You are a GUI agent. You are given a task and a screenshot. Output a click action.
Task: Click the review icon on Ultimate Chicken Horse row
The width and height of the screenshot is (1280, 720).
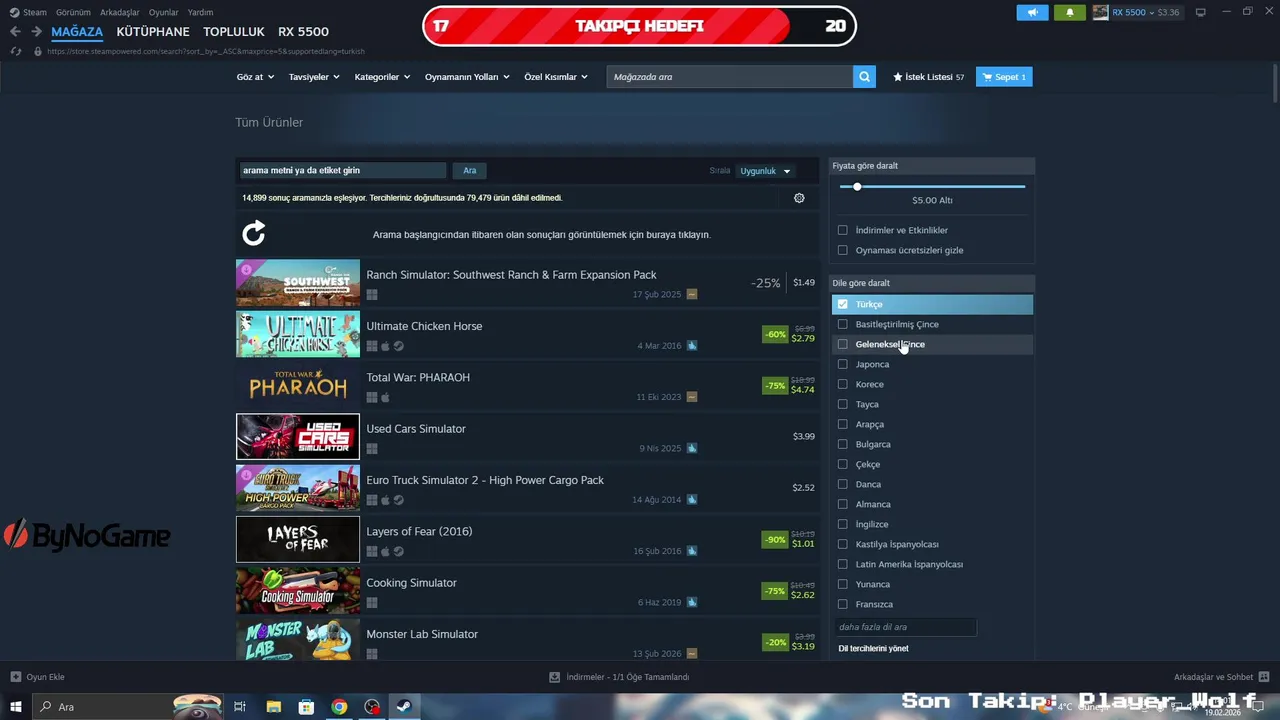point(692,346)
